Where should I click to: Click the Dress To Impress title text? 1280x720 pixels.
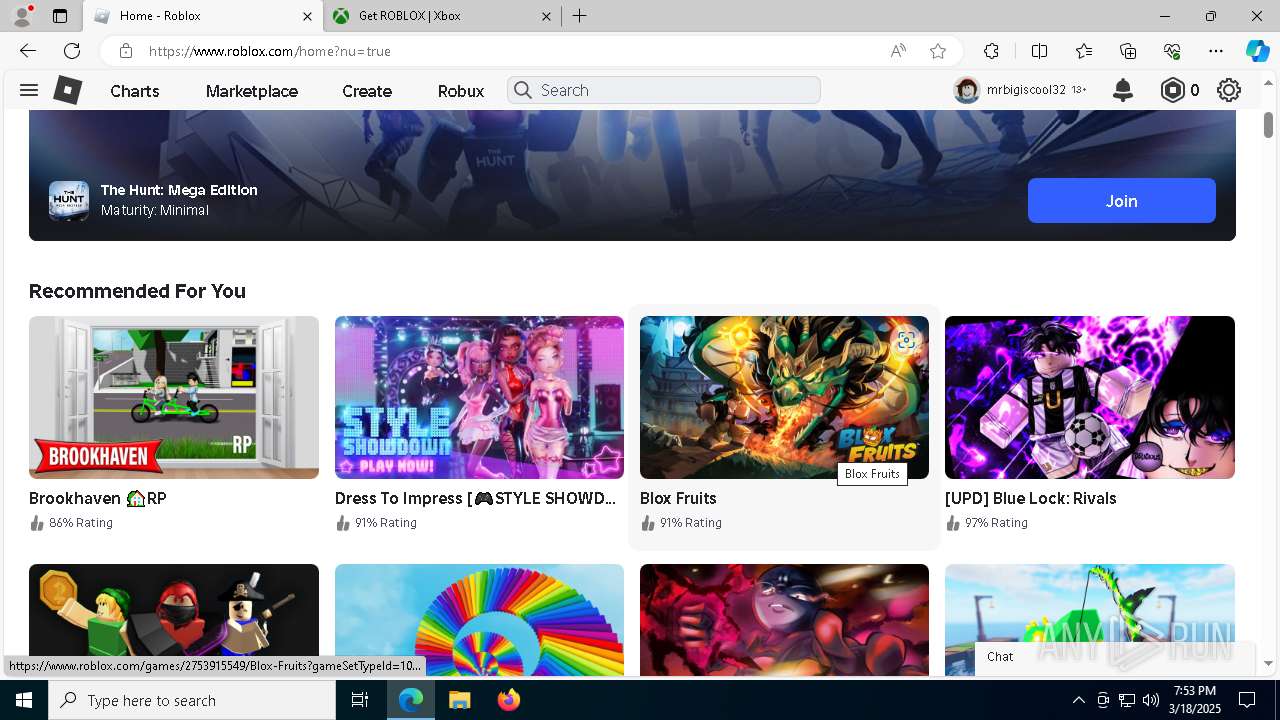point(475,498)
